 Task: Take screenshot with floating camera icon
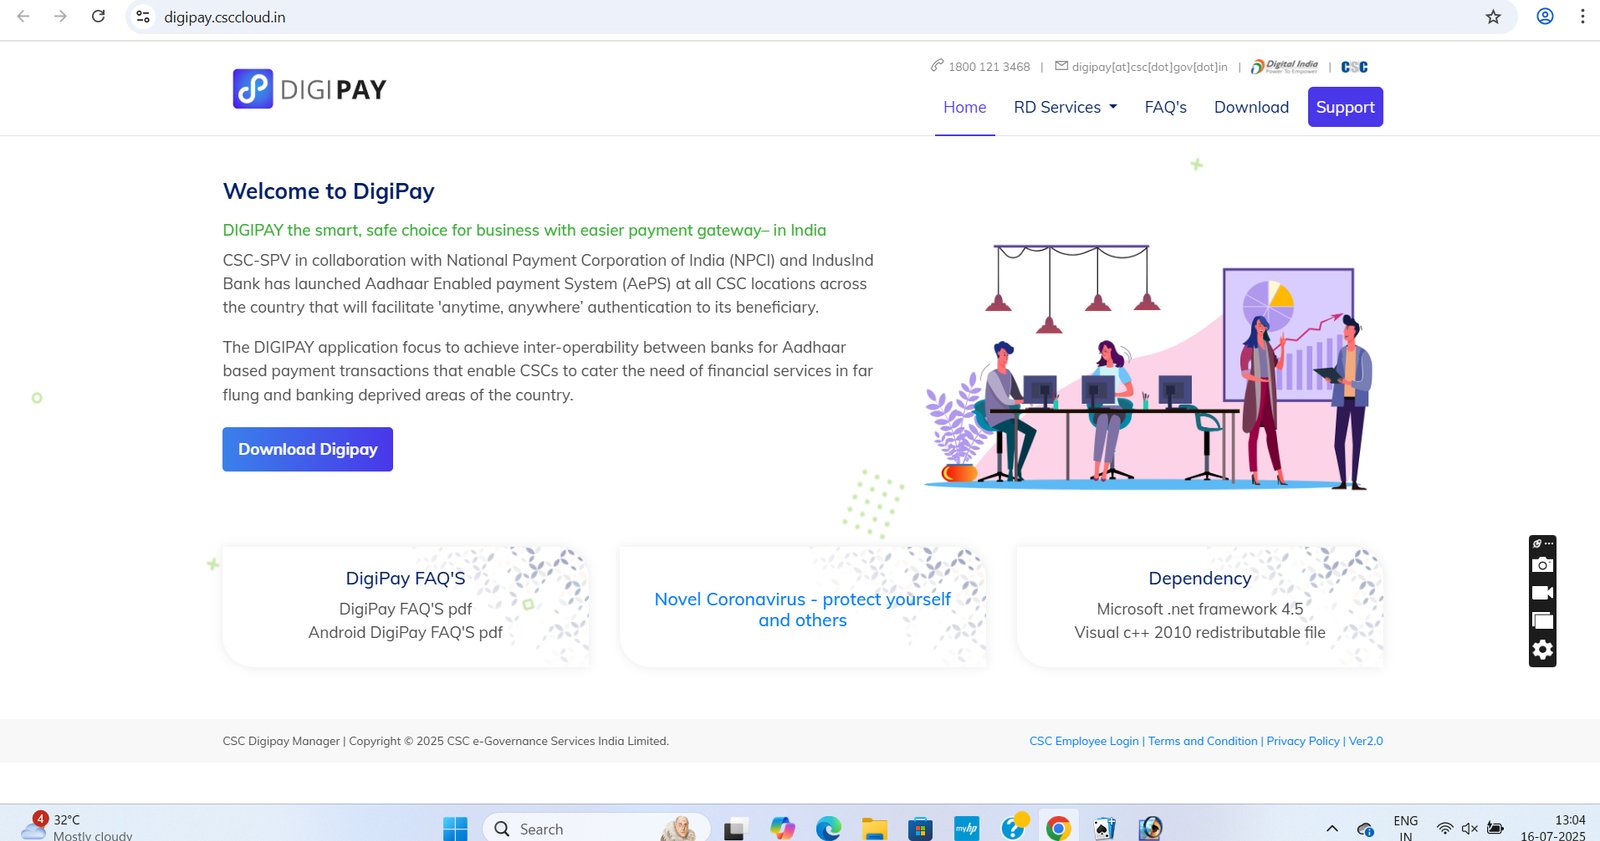pyautogui.click(x=1543, y=564)
